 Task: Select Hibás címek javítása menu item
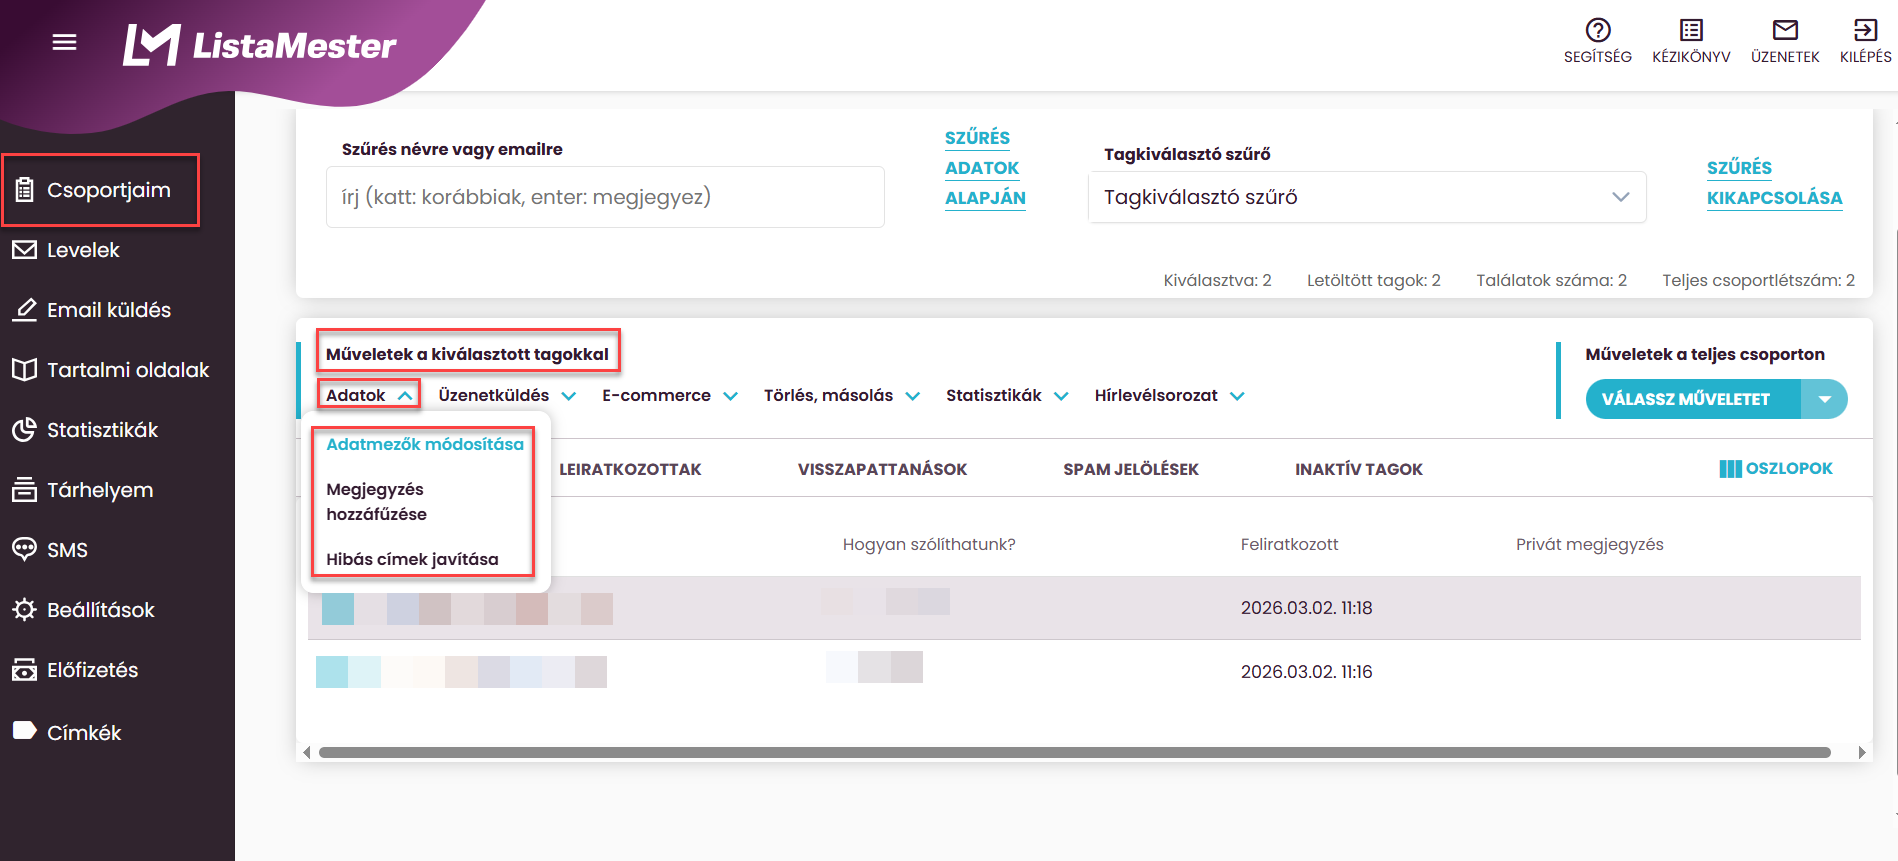pyautogui.click(x=412, y=559)
